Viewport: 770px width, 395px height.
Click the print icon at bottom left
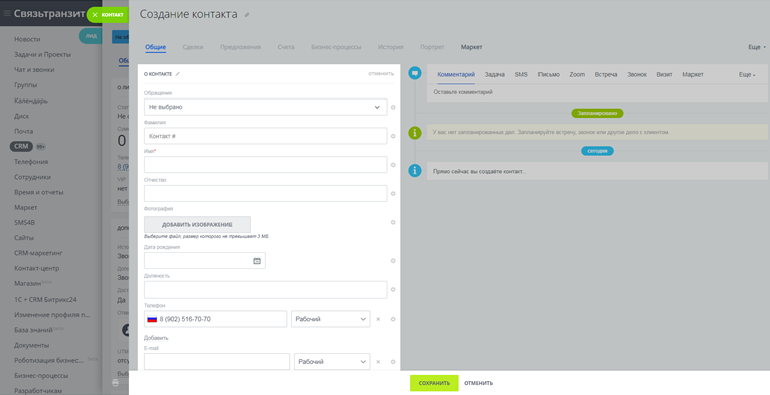(x=115, y=382)
